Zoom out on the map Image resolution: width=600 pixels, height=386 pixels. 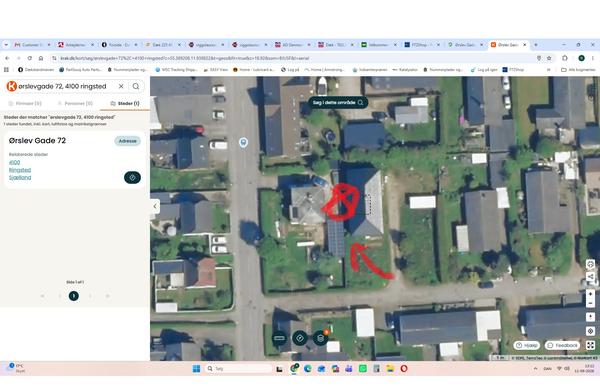[x=590, y=303]
